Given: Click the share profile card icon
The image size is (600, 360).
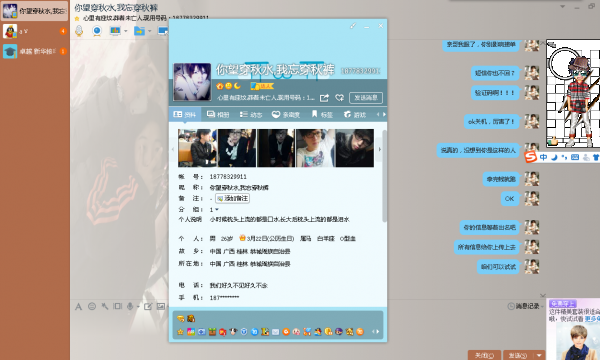Looking at the screenshot, I should pyautogui.click(x=324, y=98).
